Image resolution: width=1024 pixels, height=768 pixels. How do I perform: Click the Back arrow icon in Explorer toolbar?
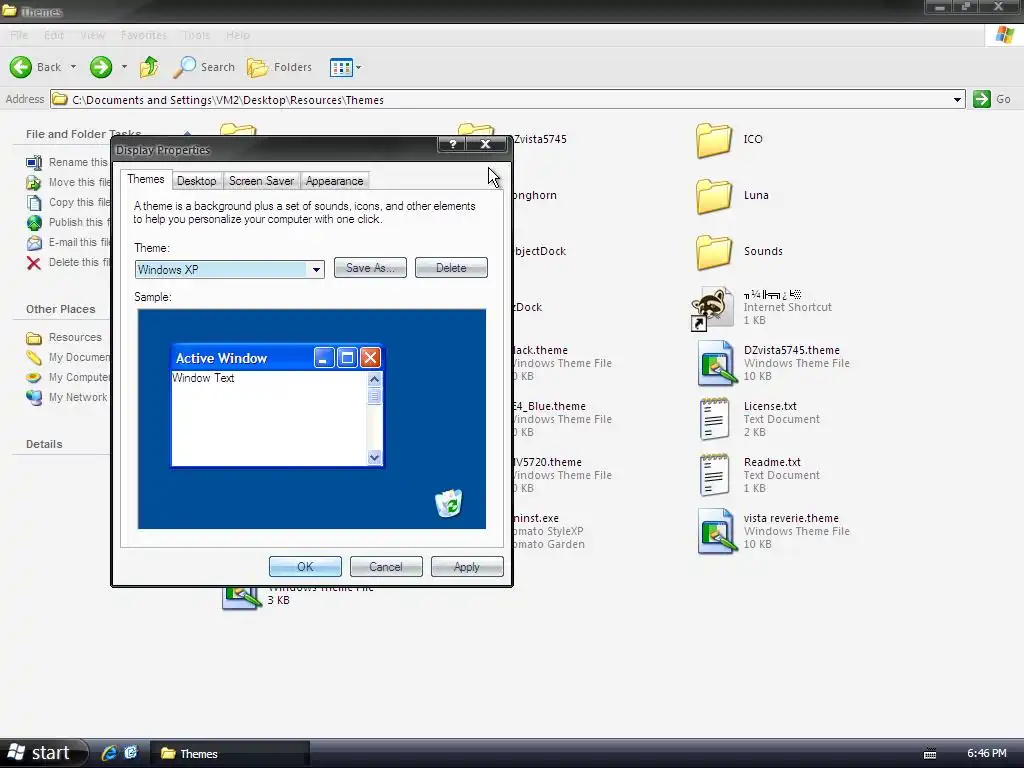click(20, 67)
